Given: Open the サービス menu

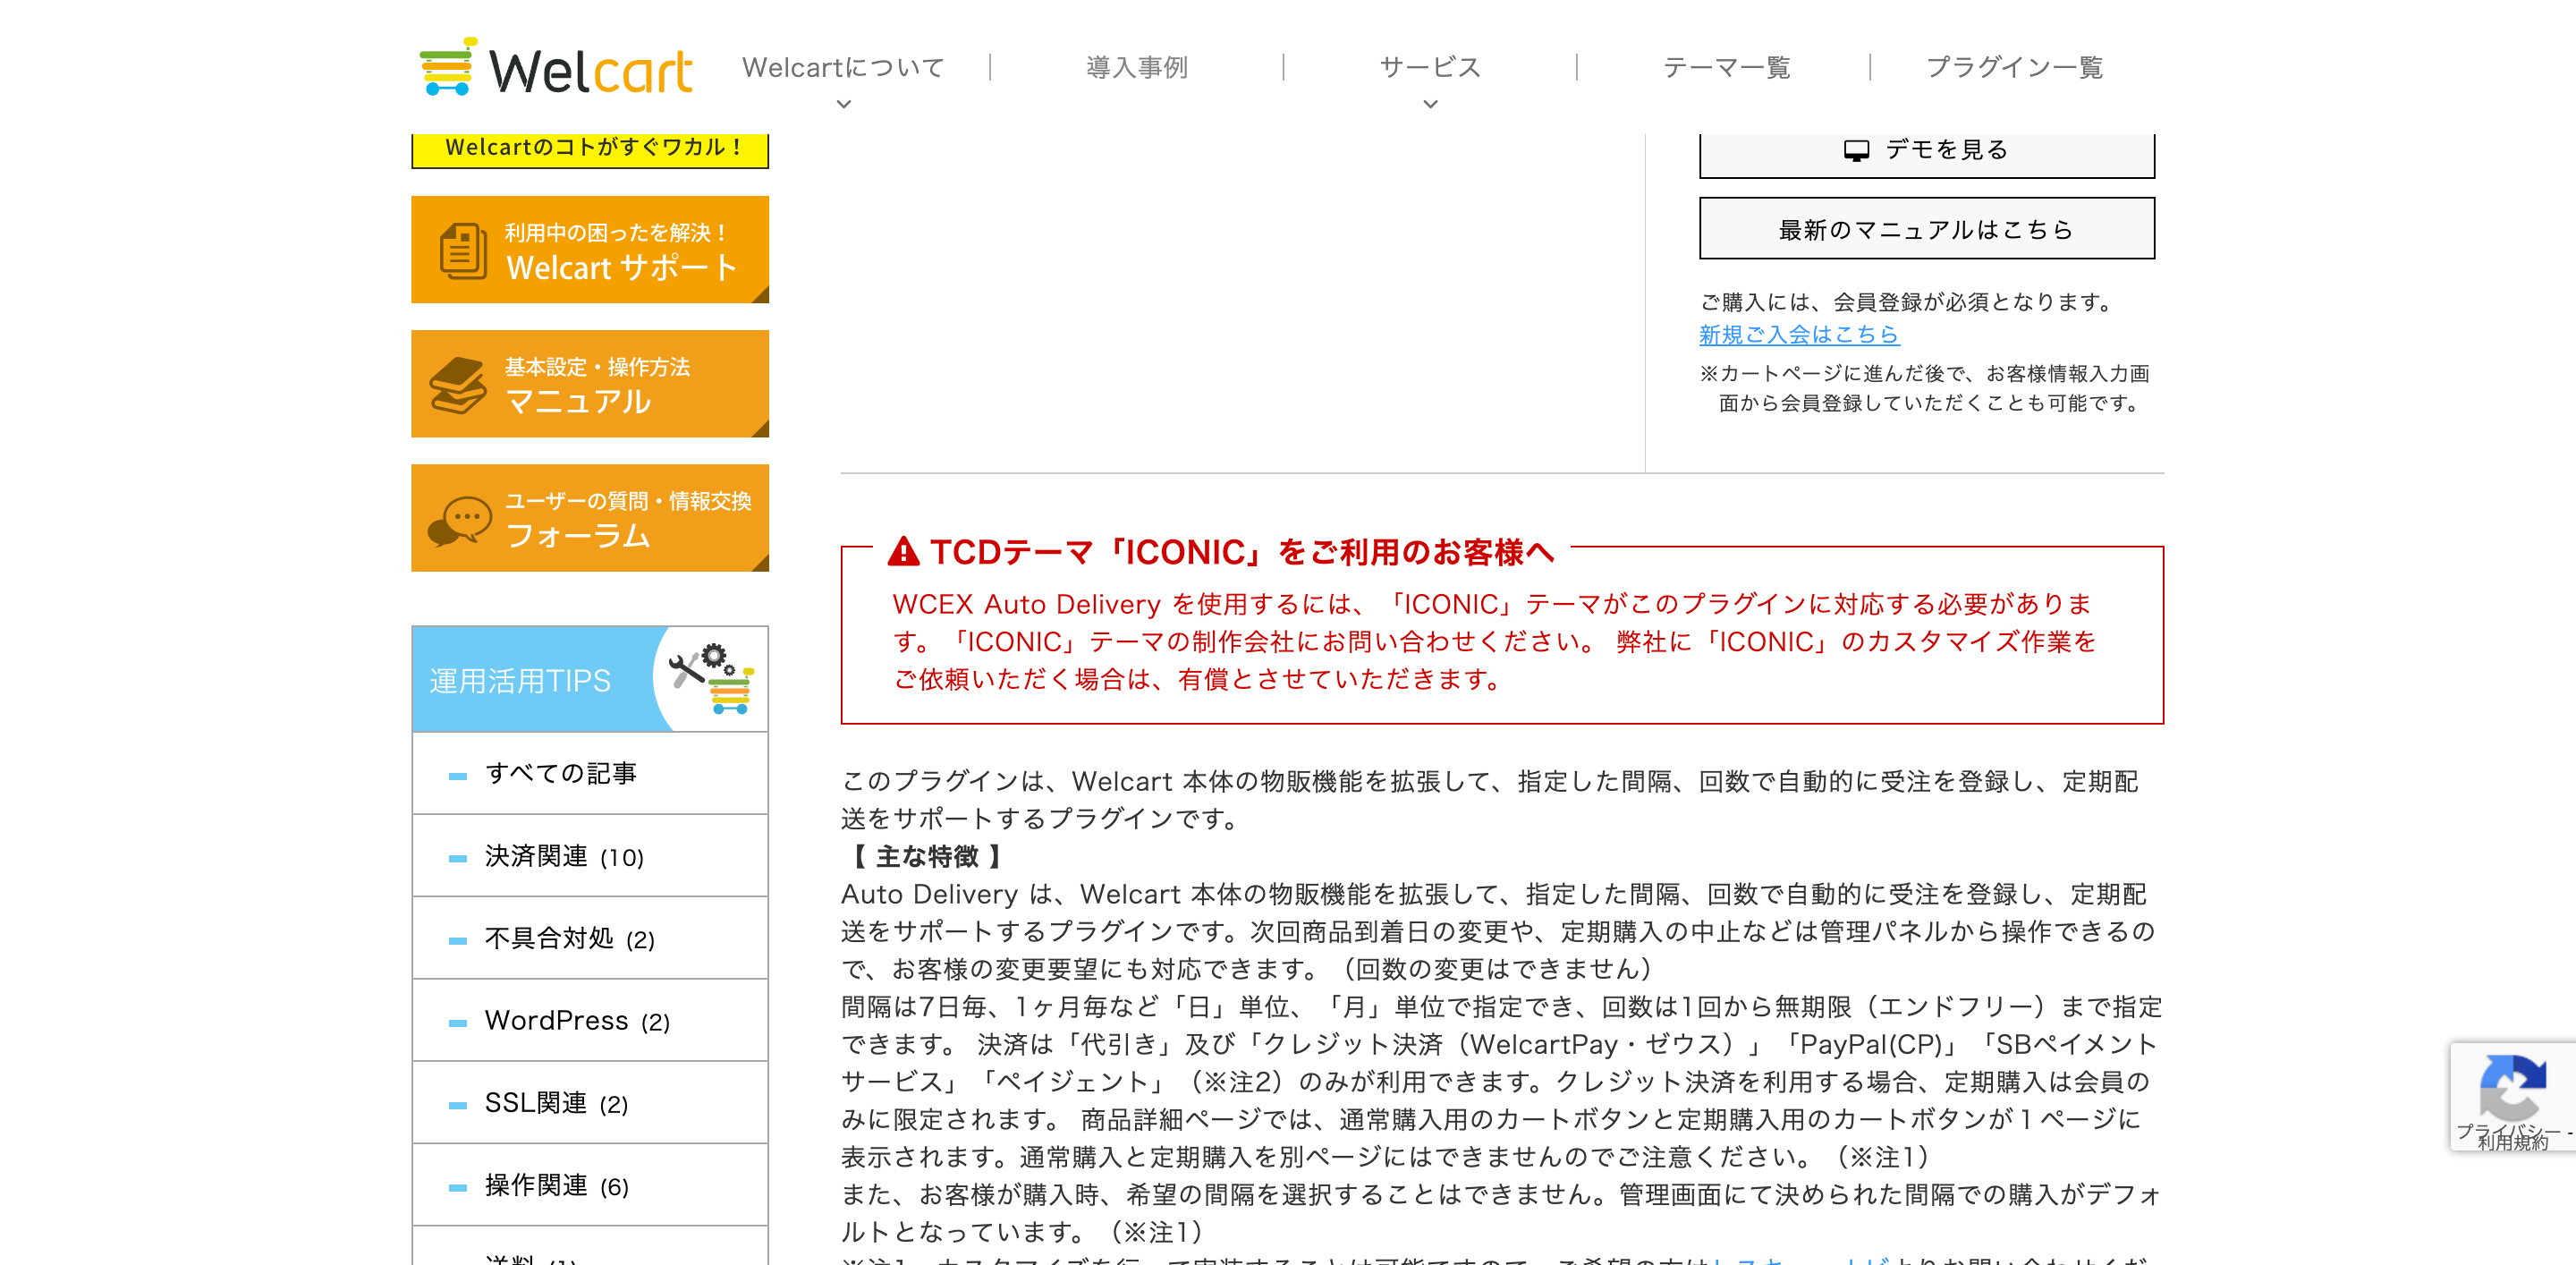Looking at the screenshot, I should point(1430,67).
